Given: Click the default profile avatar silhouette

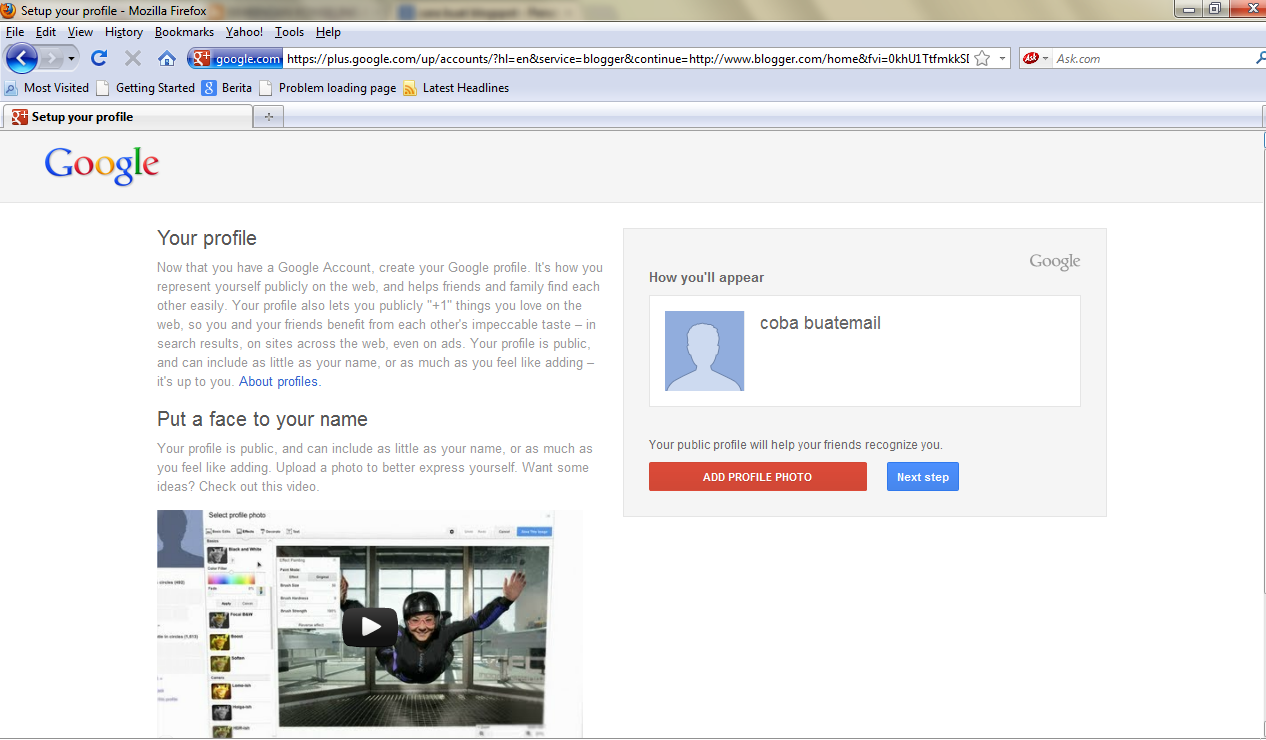Looking at the screenshot, I should click(x=704, y=351).
